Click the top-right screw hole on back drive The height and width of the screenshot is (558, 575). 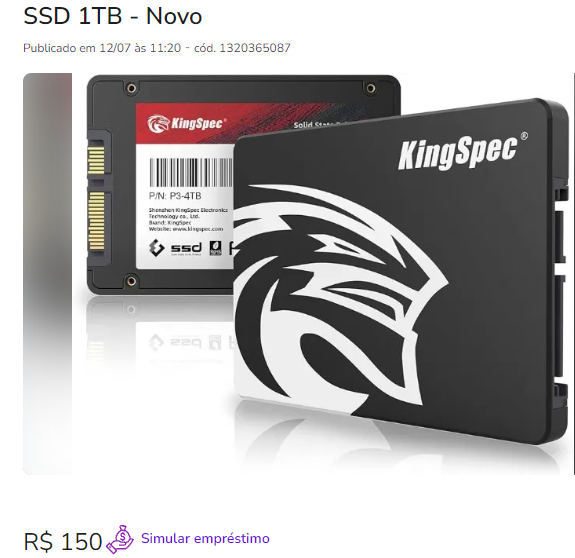[x=370, y=88]
